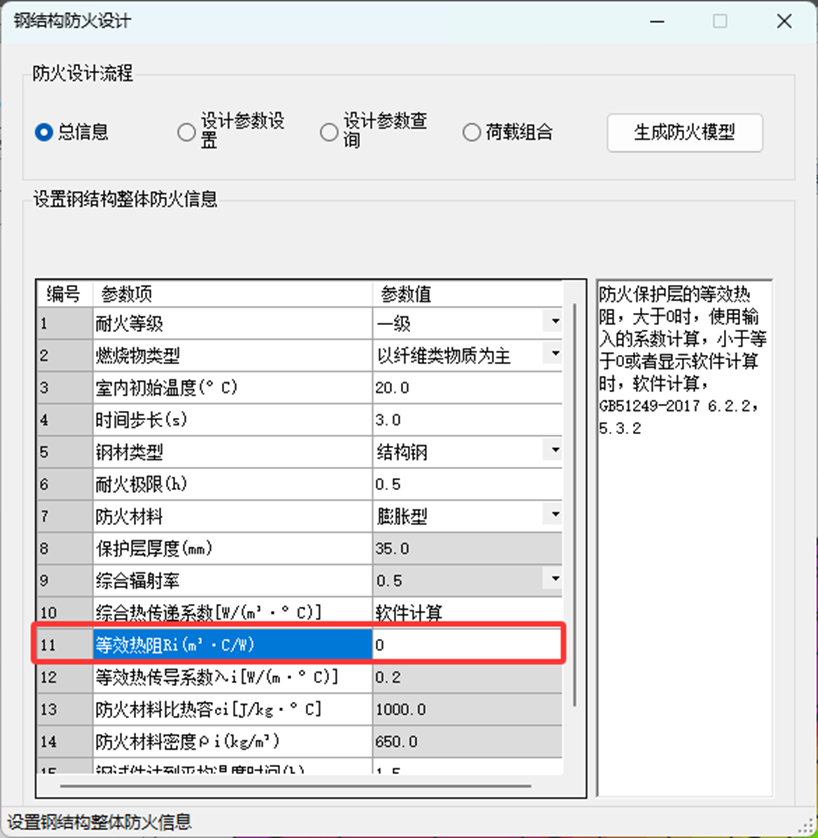Click the 耐火极限 value 0.5 cell
Screen dimensions: 818x838
(465, 483)
